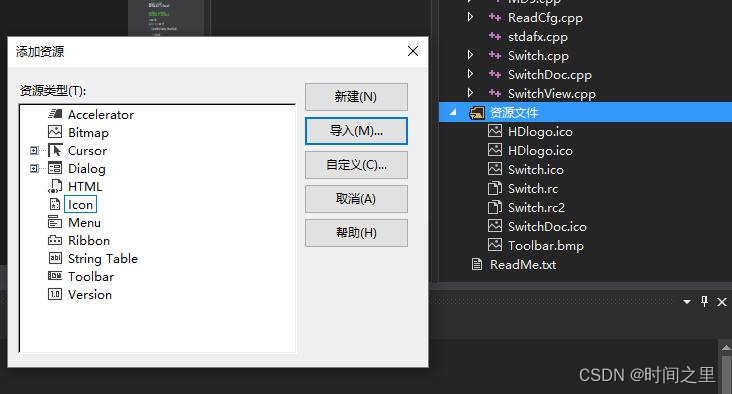Click the 新建(N) button
This screenshot has height=394, width=732.
[356, 97]
